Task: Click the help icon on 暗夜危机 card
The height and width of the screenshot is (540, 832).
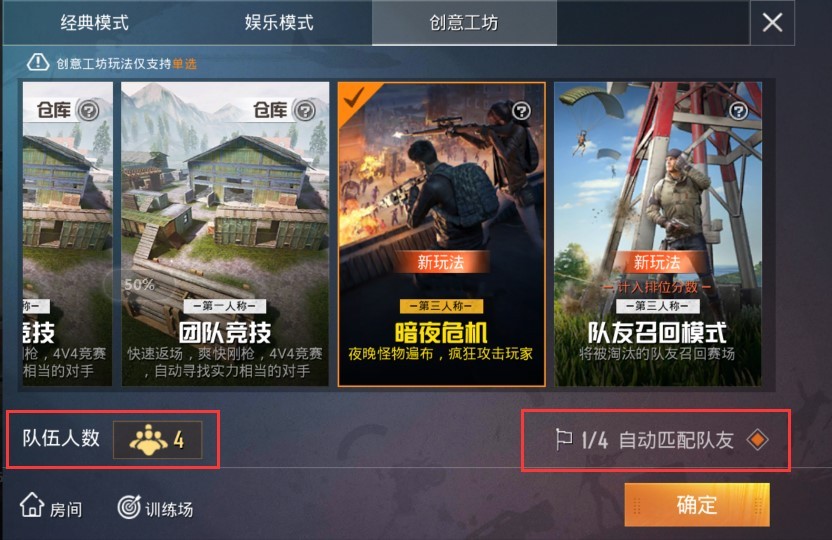Action: [x=522, y=111]
